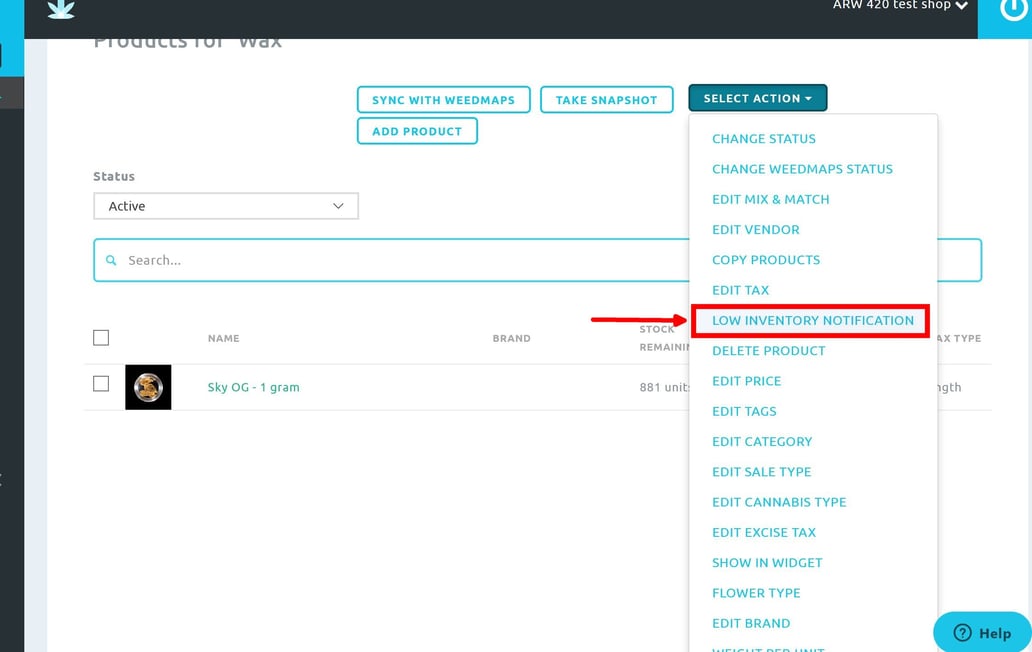1032x652 pixels.
Task: Select Delete Product menu entry
Action: [768, 351]
